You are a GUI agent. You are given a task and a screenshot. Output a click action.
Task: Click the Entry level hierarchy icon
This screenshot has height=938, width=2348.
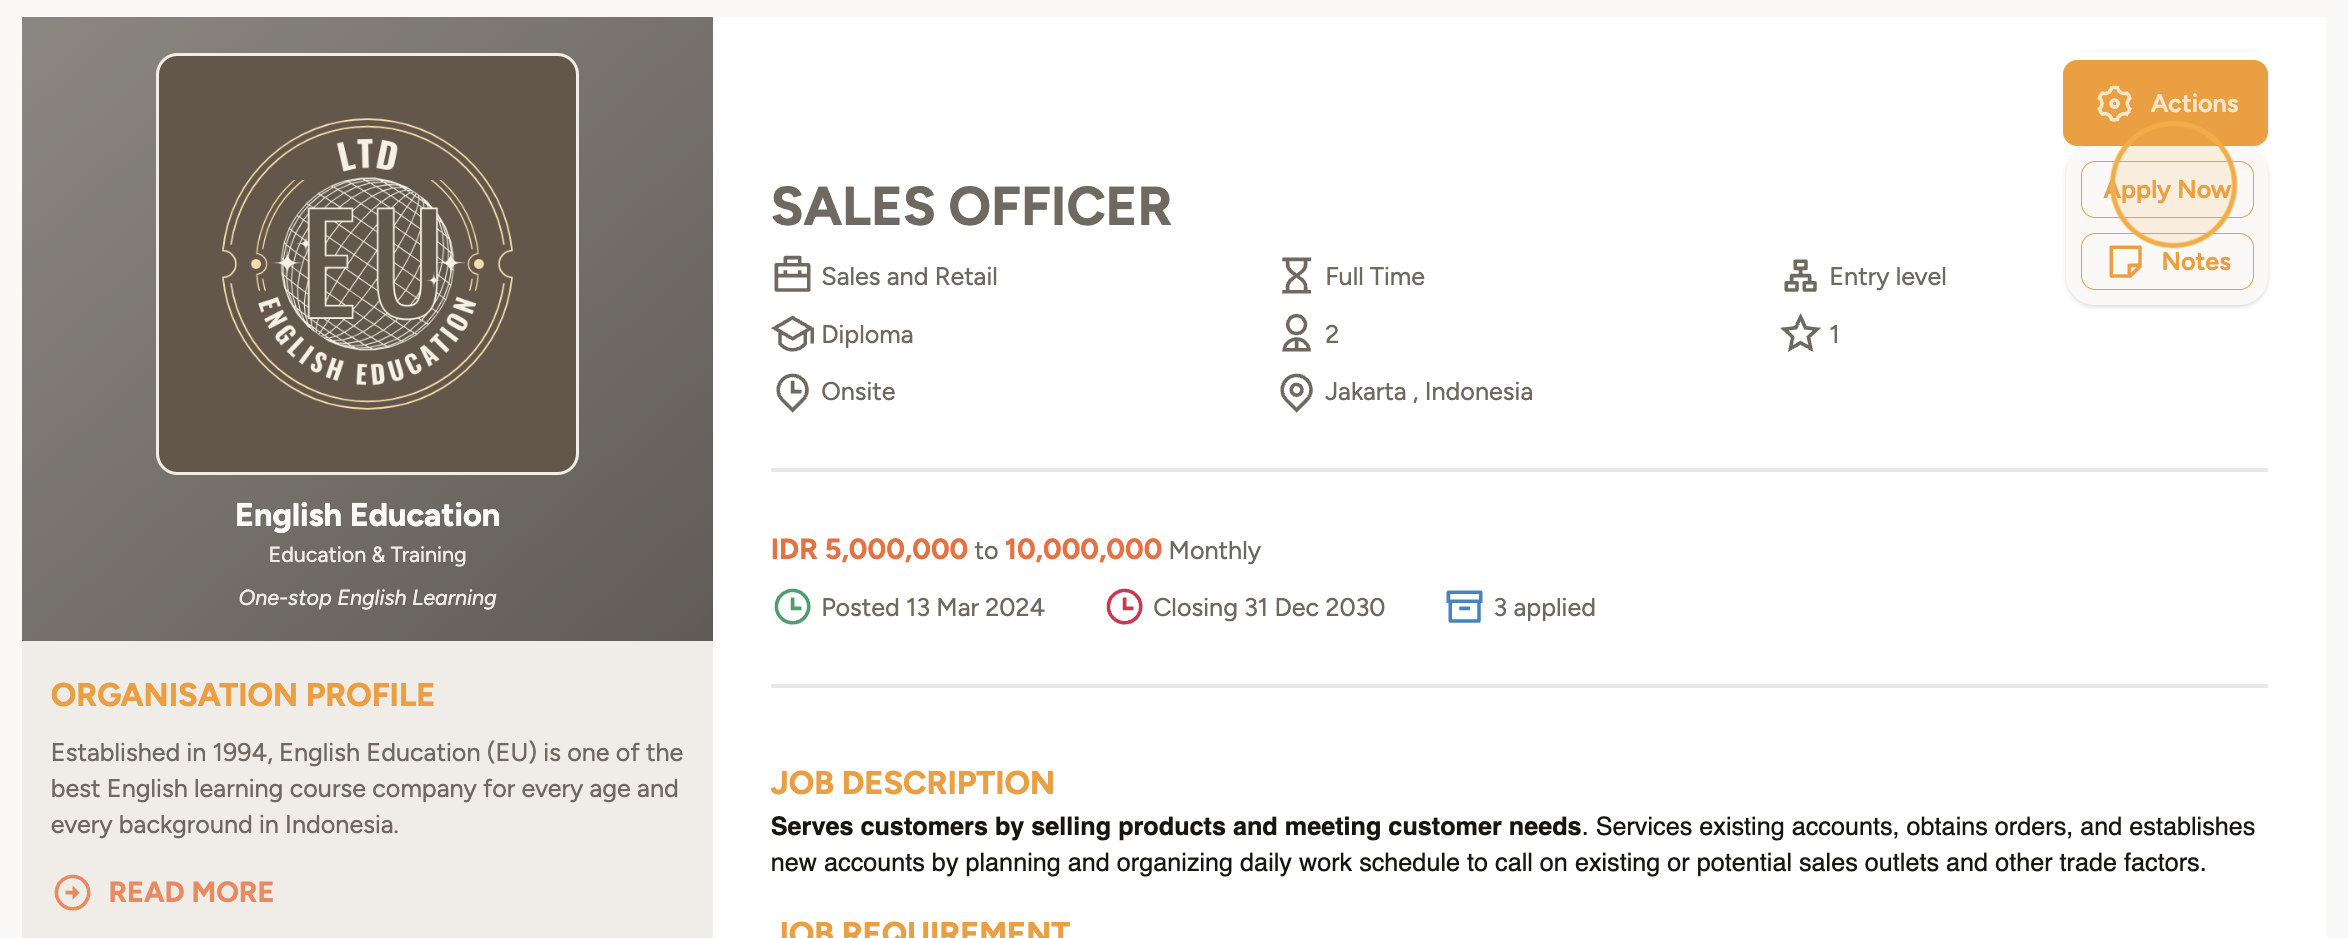(x=1800, y=276)
